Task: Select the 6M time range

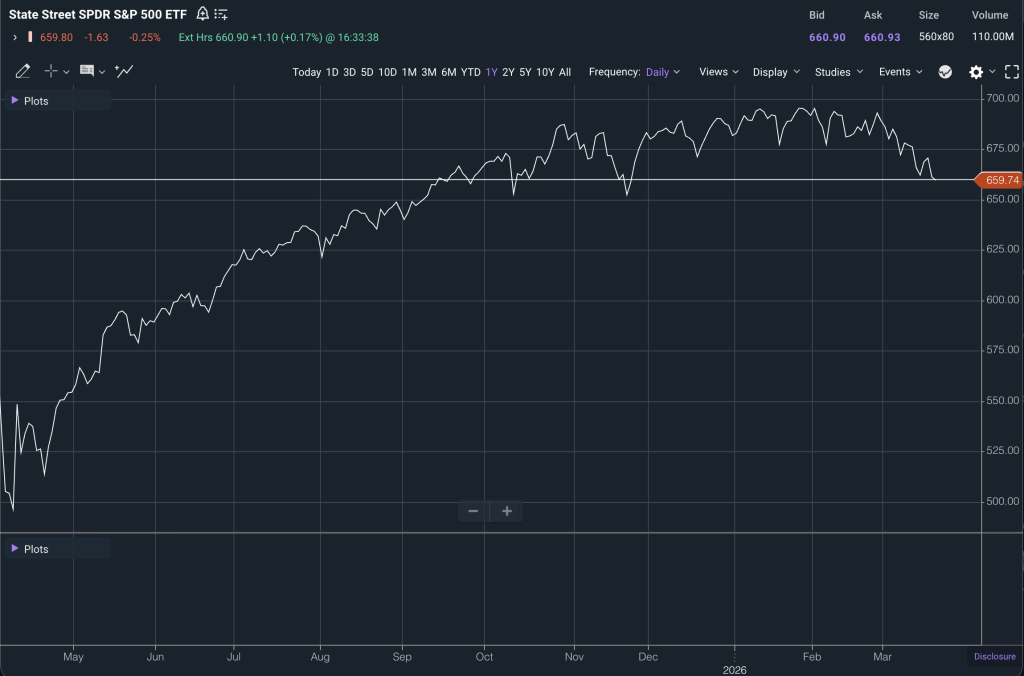Action: pyautogui.click(x=449, y=72)
